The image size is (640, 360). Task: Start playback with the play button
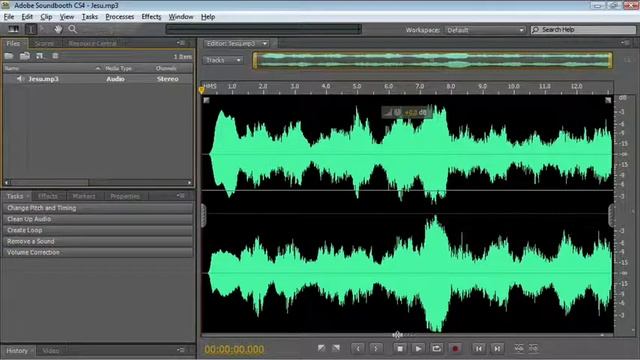click(x=418, y=349)
